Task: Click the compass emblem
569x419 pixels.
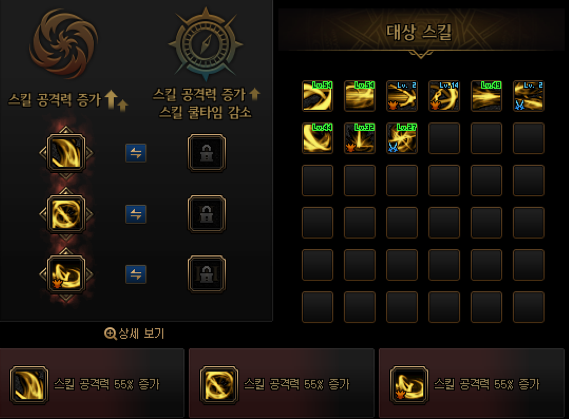Action: point(206,44)
